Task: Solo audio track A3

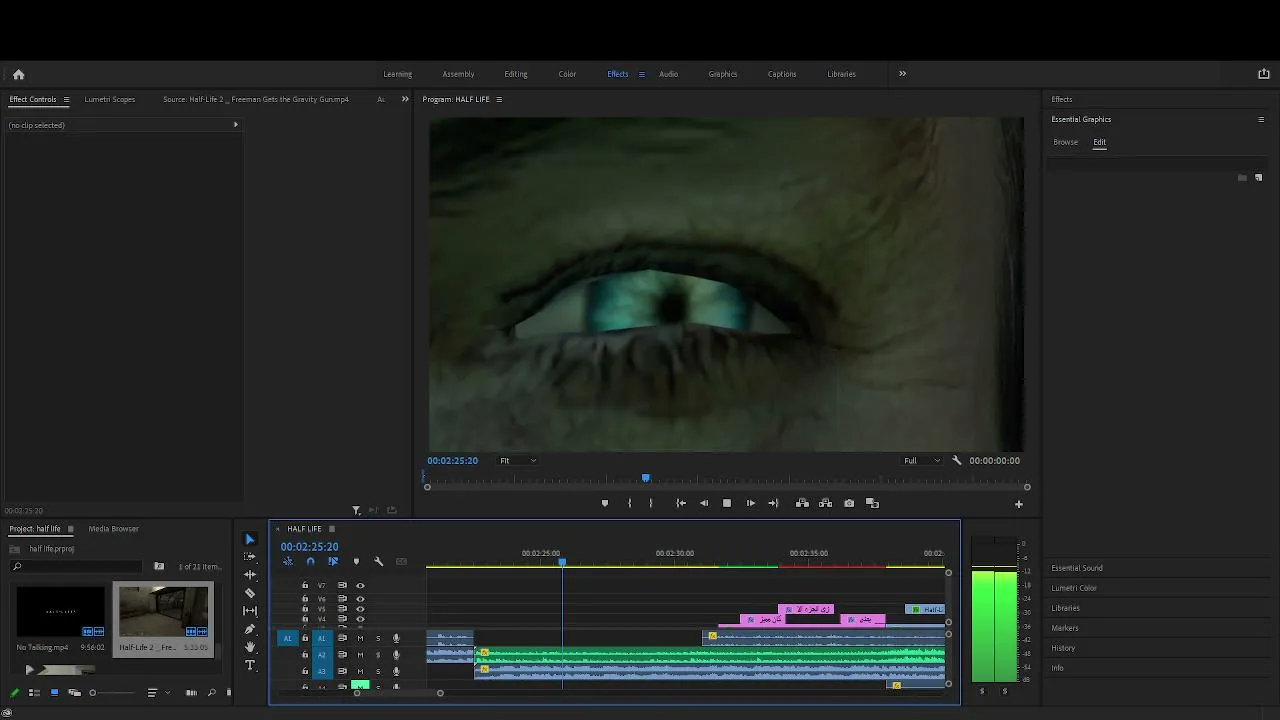Action: [378, 671]
